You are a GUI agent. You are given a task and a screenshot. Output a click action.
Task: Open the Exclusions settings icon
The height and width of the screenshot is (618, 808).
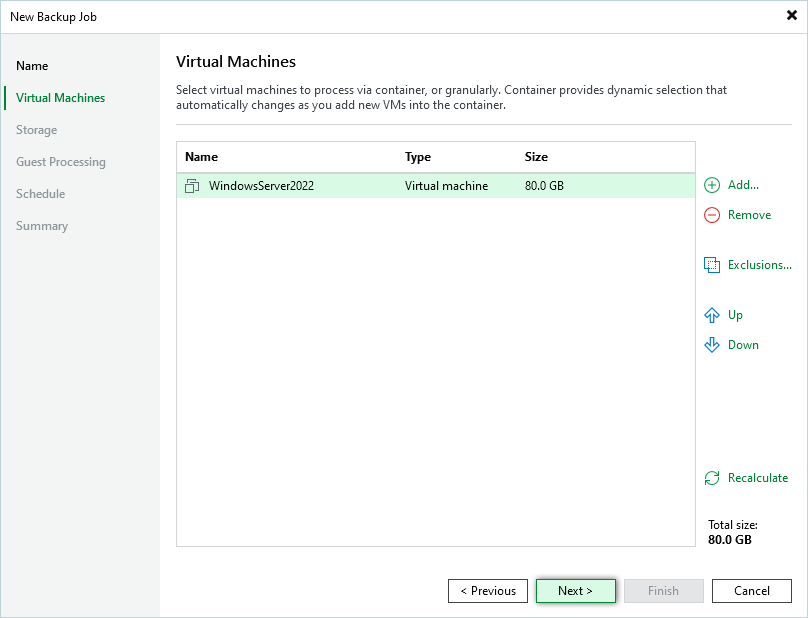click(712, 265)
